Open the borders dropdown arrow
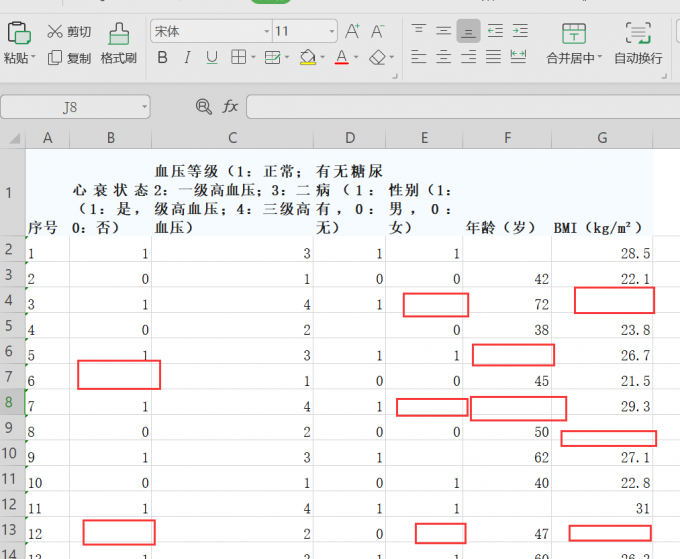680x559 pixels. (254, 57)
